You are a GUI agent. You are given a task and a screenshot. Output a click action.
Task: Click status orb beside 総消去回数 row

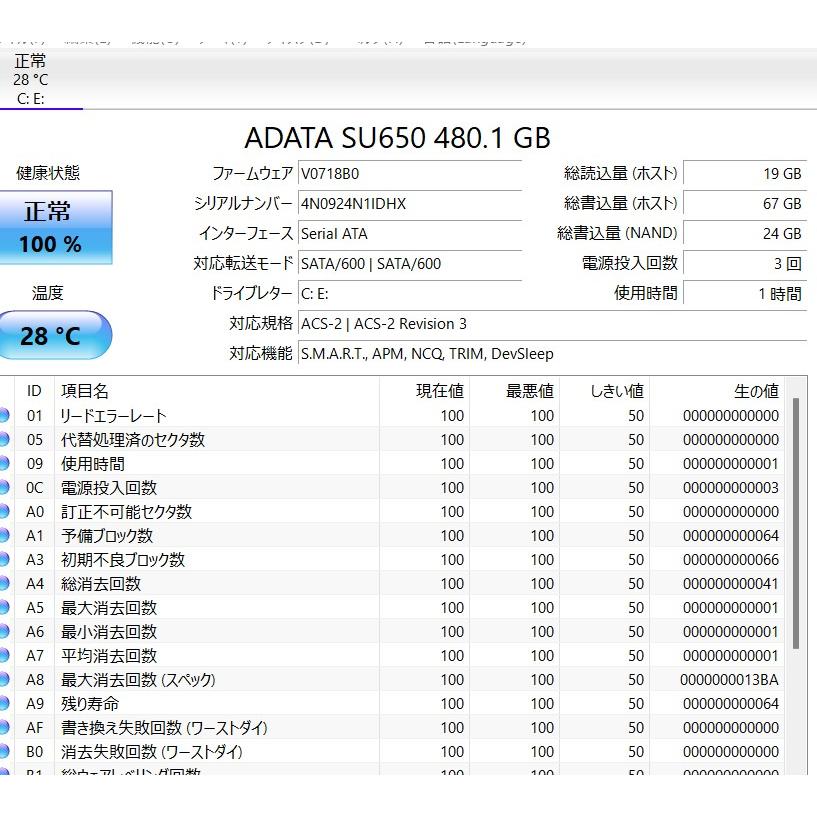pyautogui.click(x=3, y=584)
